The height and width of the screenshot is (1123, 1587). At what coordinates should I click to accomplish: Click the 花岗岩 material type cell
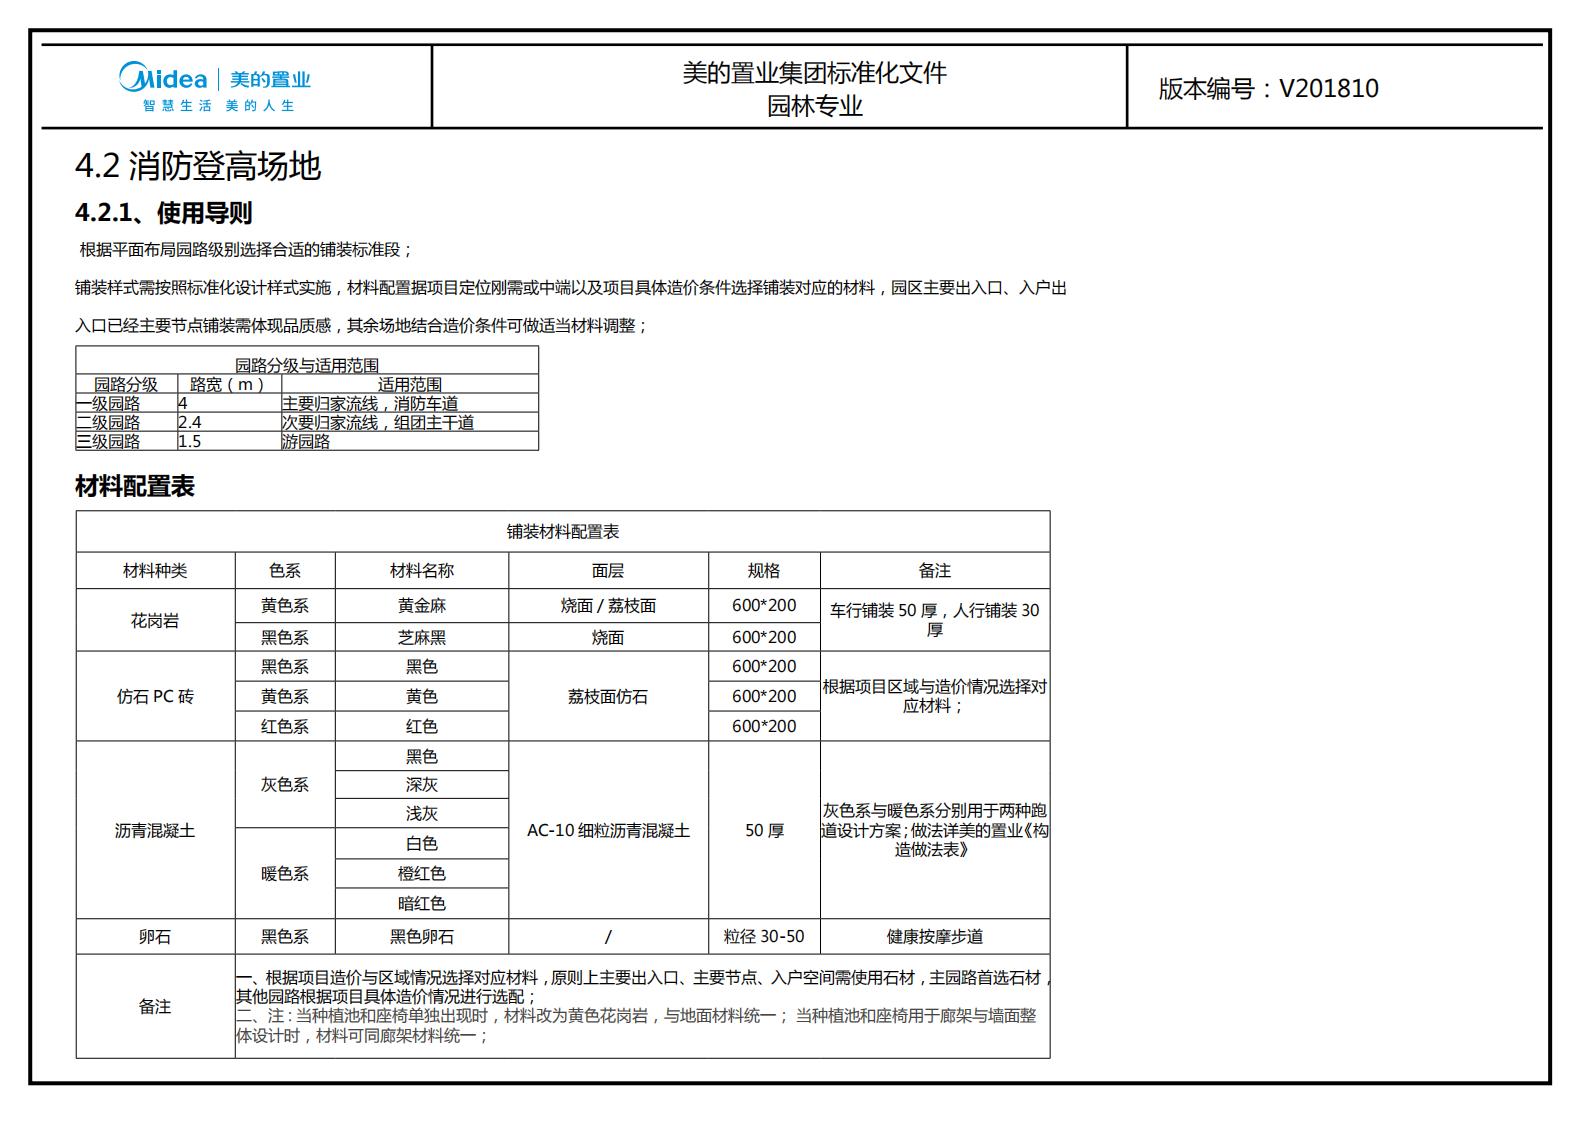155,621
